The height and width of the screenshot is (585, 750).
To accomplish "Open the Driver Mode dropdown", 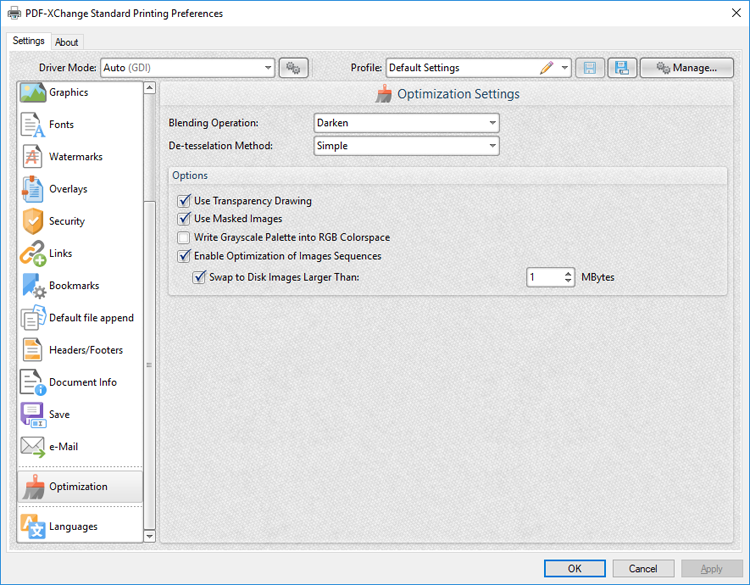I will tap(188, 68).
